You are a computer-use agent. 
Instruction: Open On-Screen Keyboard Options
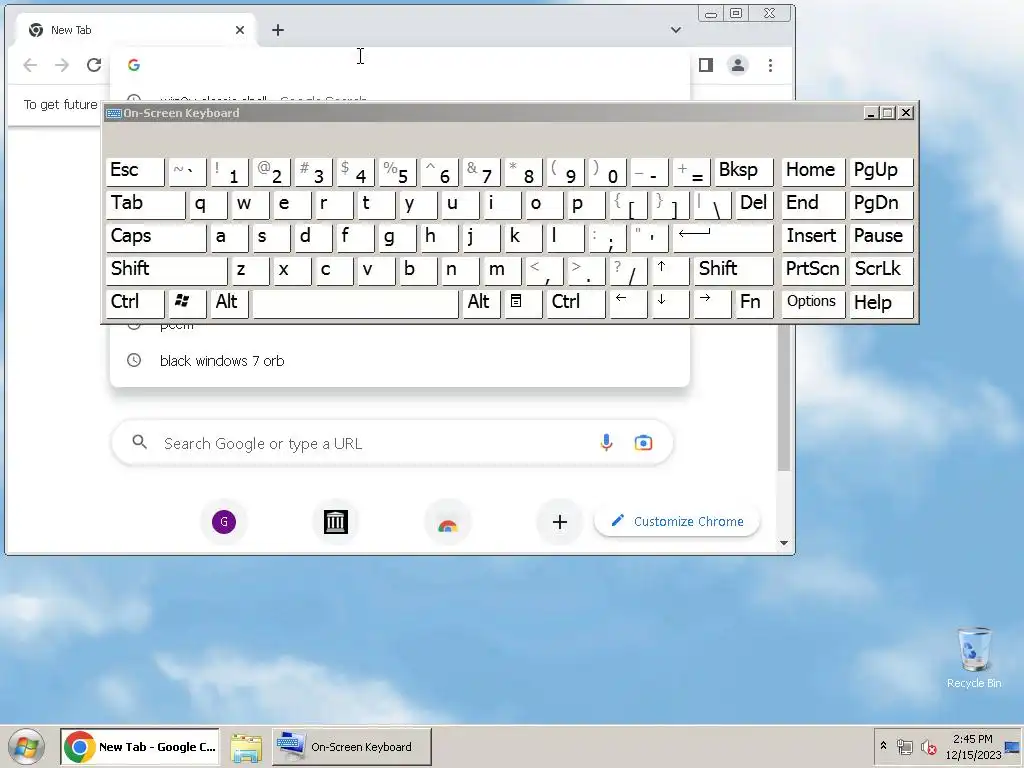click(x=813, y=303)
